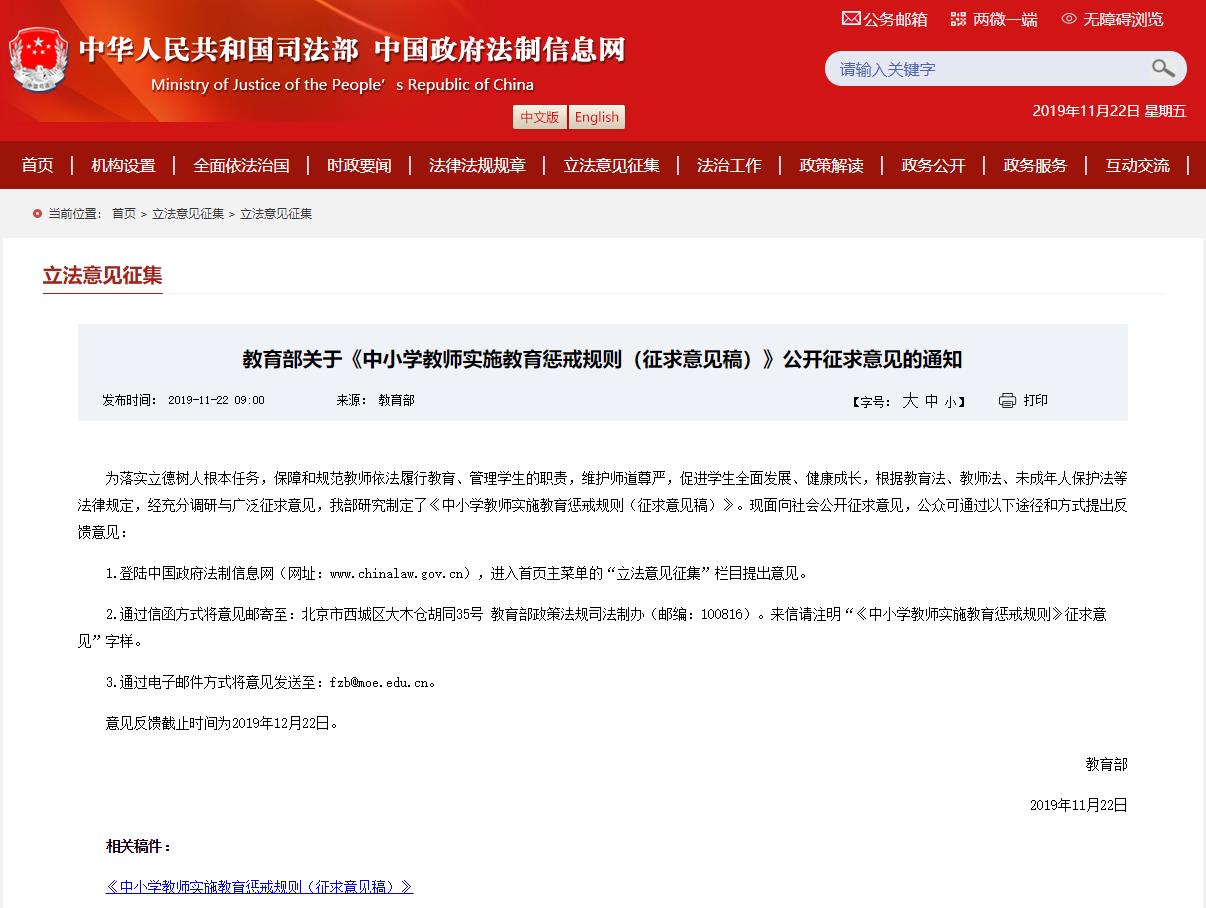This screenshot has width=1206, height=908.
Task: Open the 政务公开 menu item
Action: point(932,164)
